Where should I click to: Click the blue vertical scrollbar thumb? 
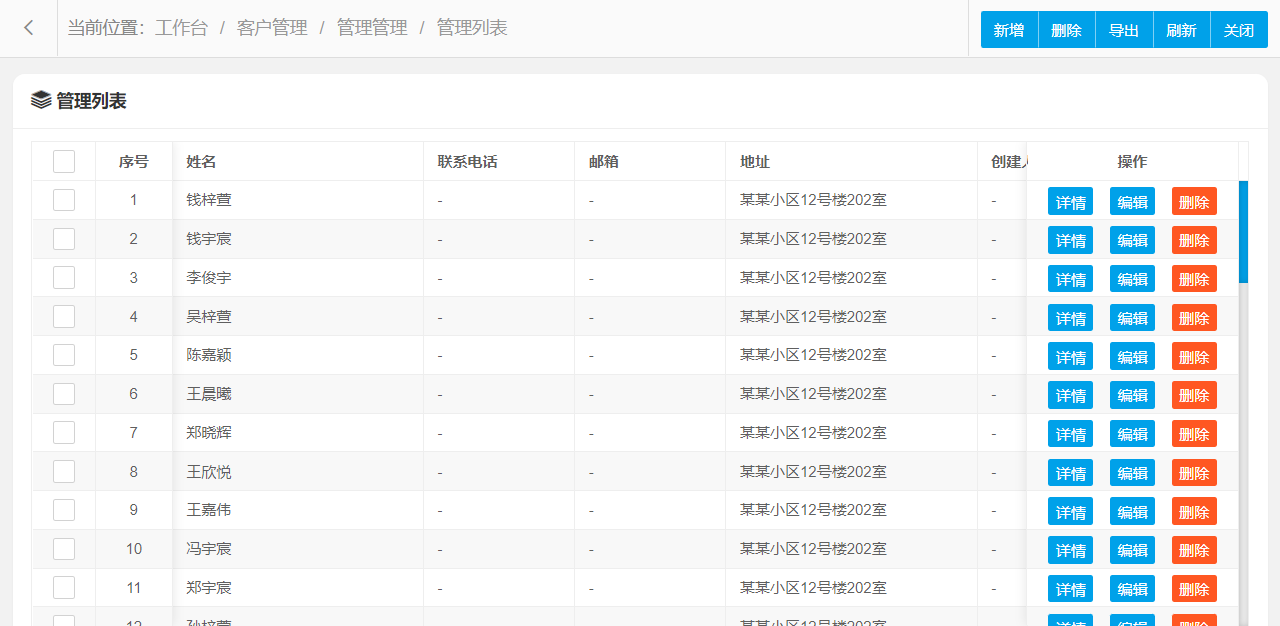coord(1243,232)
